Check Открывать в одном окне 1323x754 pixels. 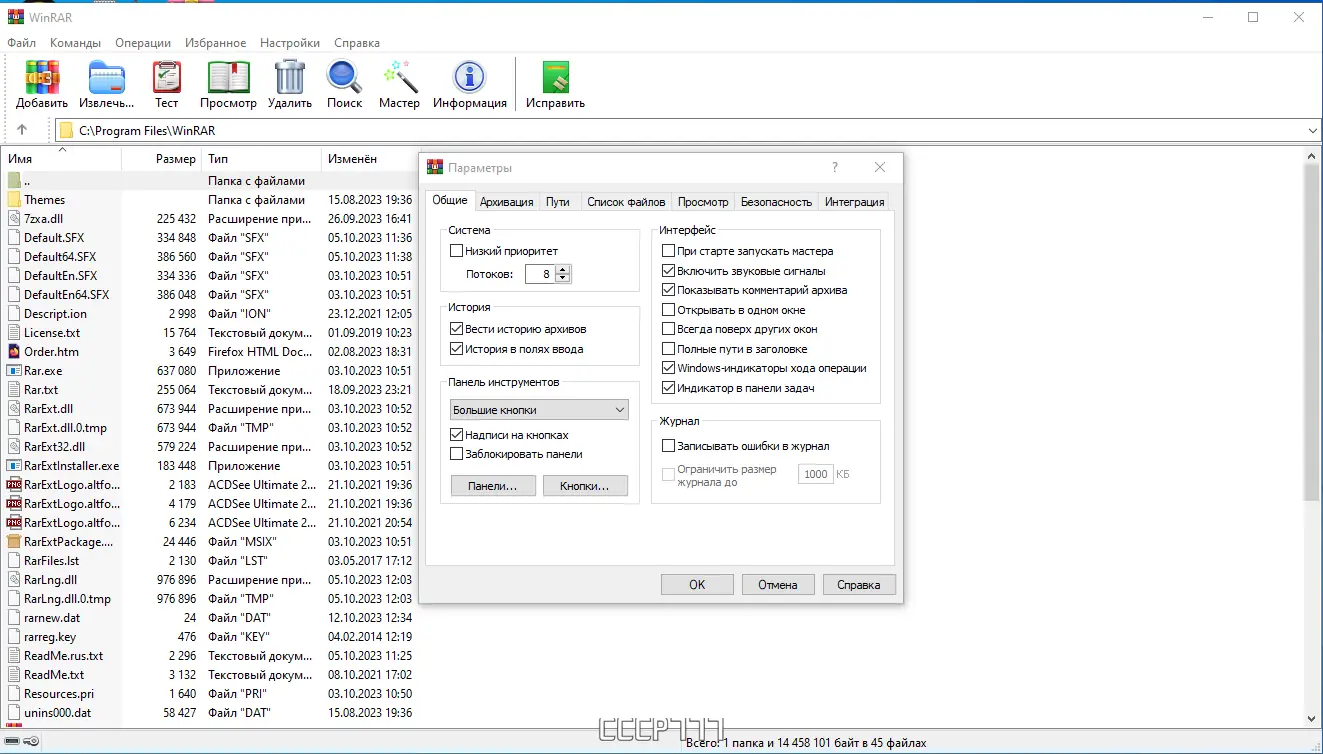pyautogui.click(x=669, y=310)
